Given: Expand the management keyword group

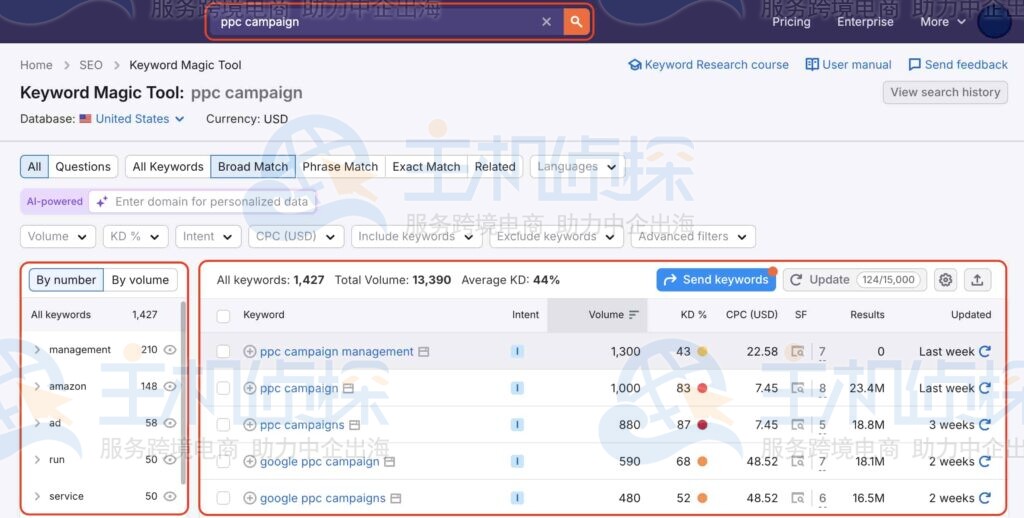Looking at the screenshot, I should (x=37, y=350).
